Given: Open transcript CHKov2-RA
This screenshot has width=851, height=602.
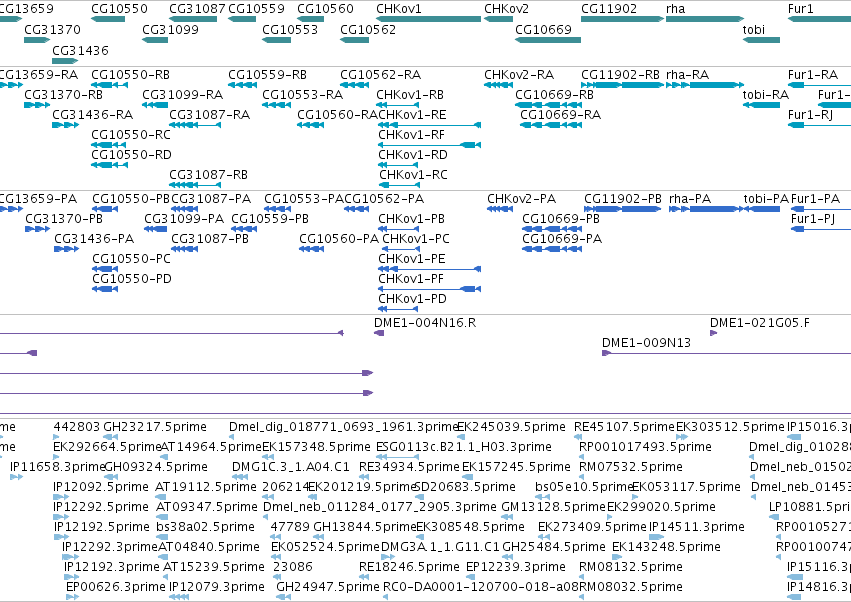Looking at the screenshot, I should click(x=519, y=74).
